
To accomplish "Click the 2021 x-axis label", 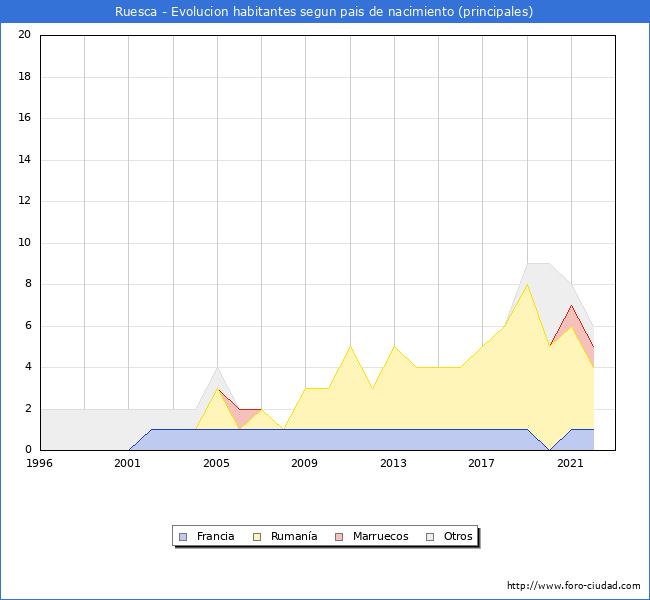I will 570,463.
